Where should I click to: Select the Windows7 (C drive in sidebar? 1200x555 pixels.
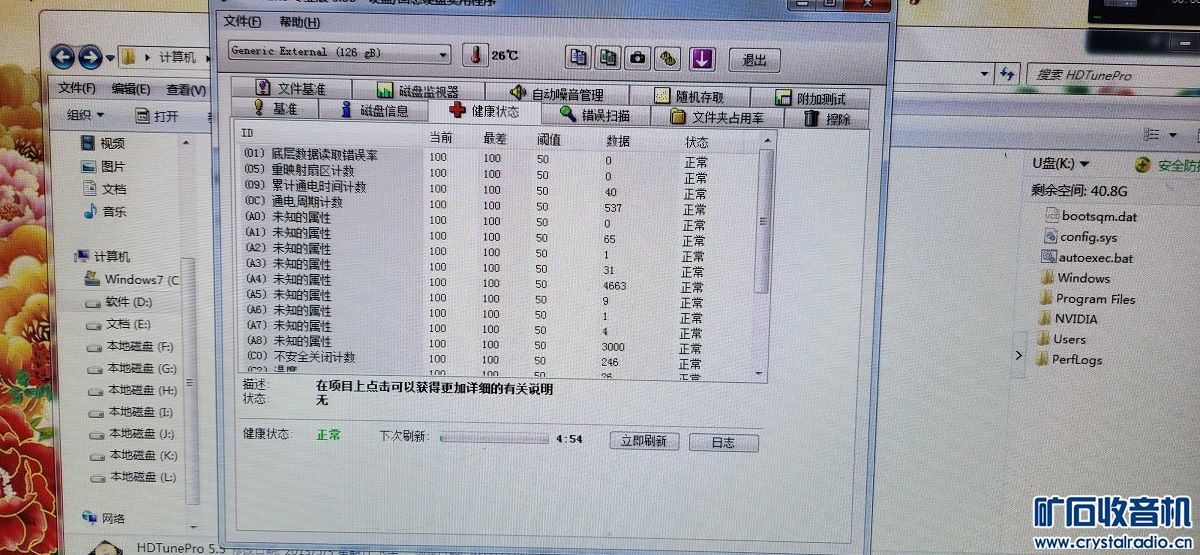131,279
